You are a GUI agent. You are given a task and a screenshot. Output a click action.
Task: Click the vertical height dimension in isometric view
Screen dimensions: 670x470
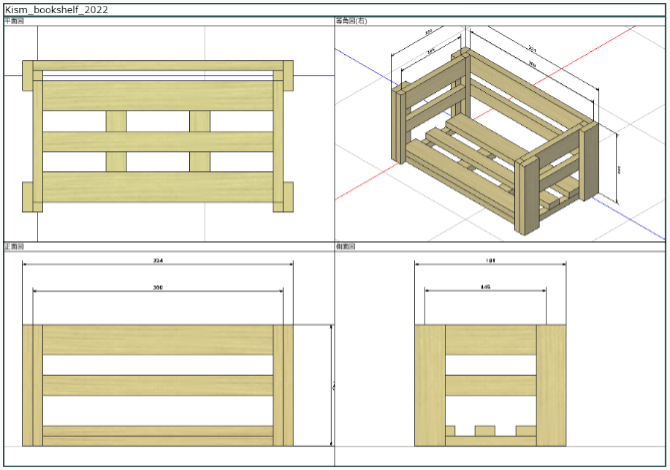pos(619,169)
